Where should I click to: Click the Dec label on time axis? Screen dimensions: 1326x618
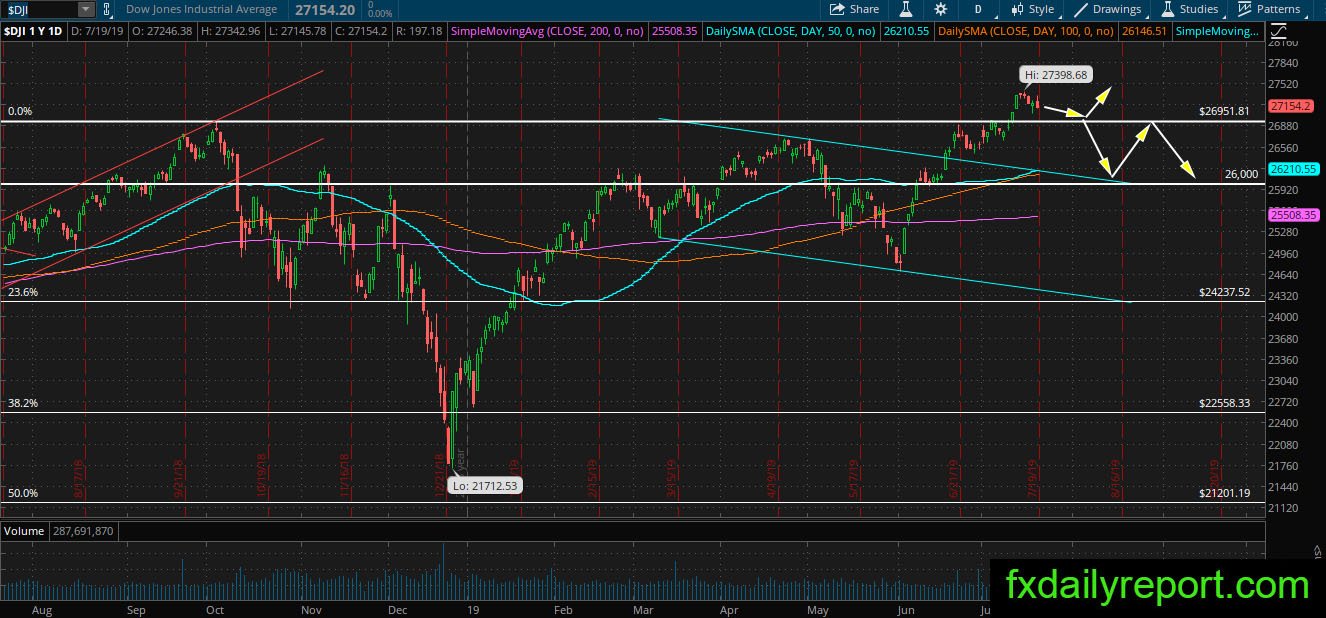coord(397,609)
